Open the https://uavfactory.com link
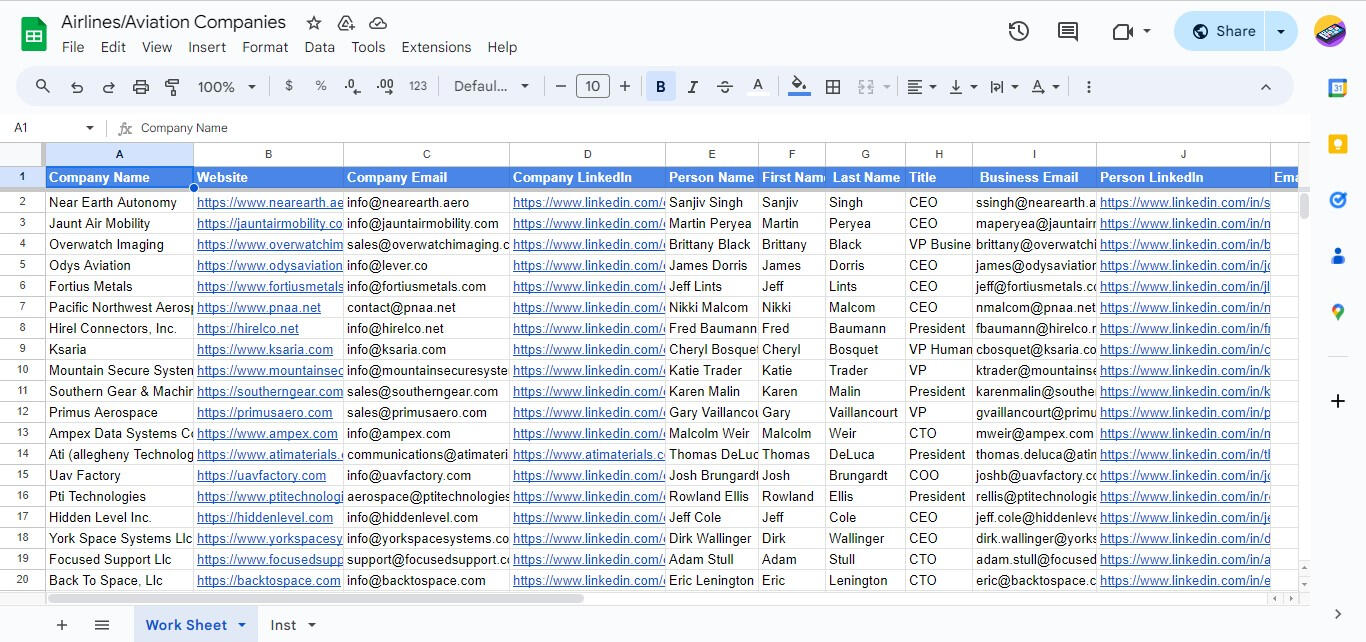 coord(262,475)
